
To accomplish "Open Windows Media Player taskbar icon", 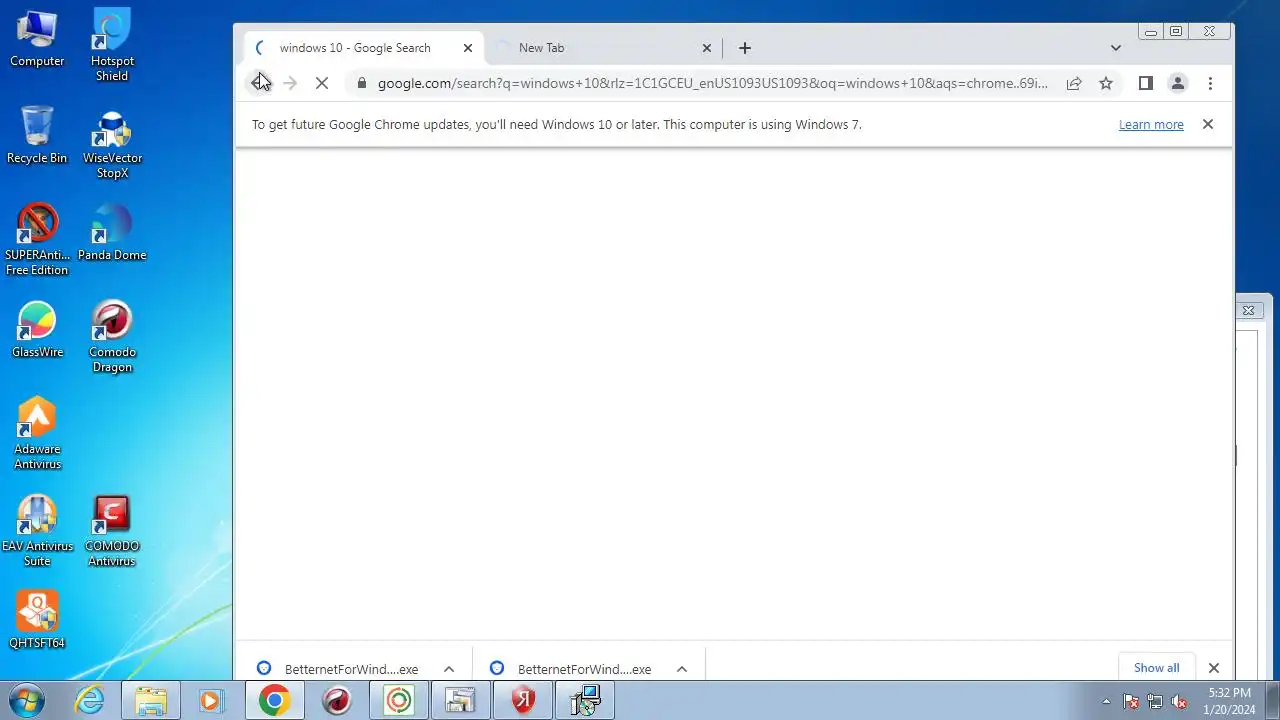I will tap(212, 701).
